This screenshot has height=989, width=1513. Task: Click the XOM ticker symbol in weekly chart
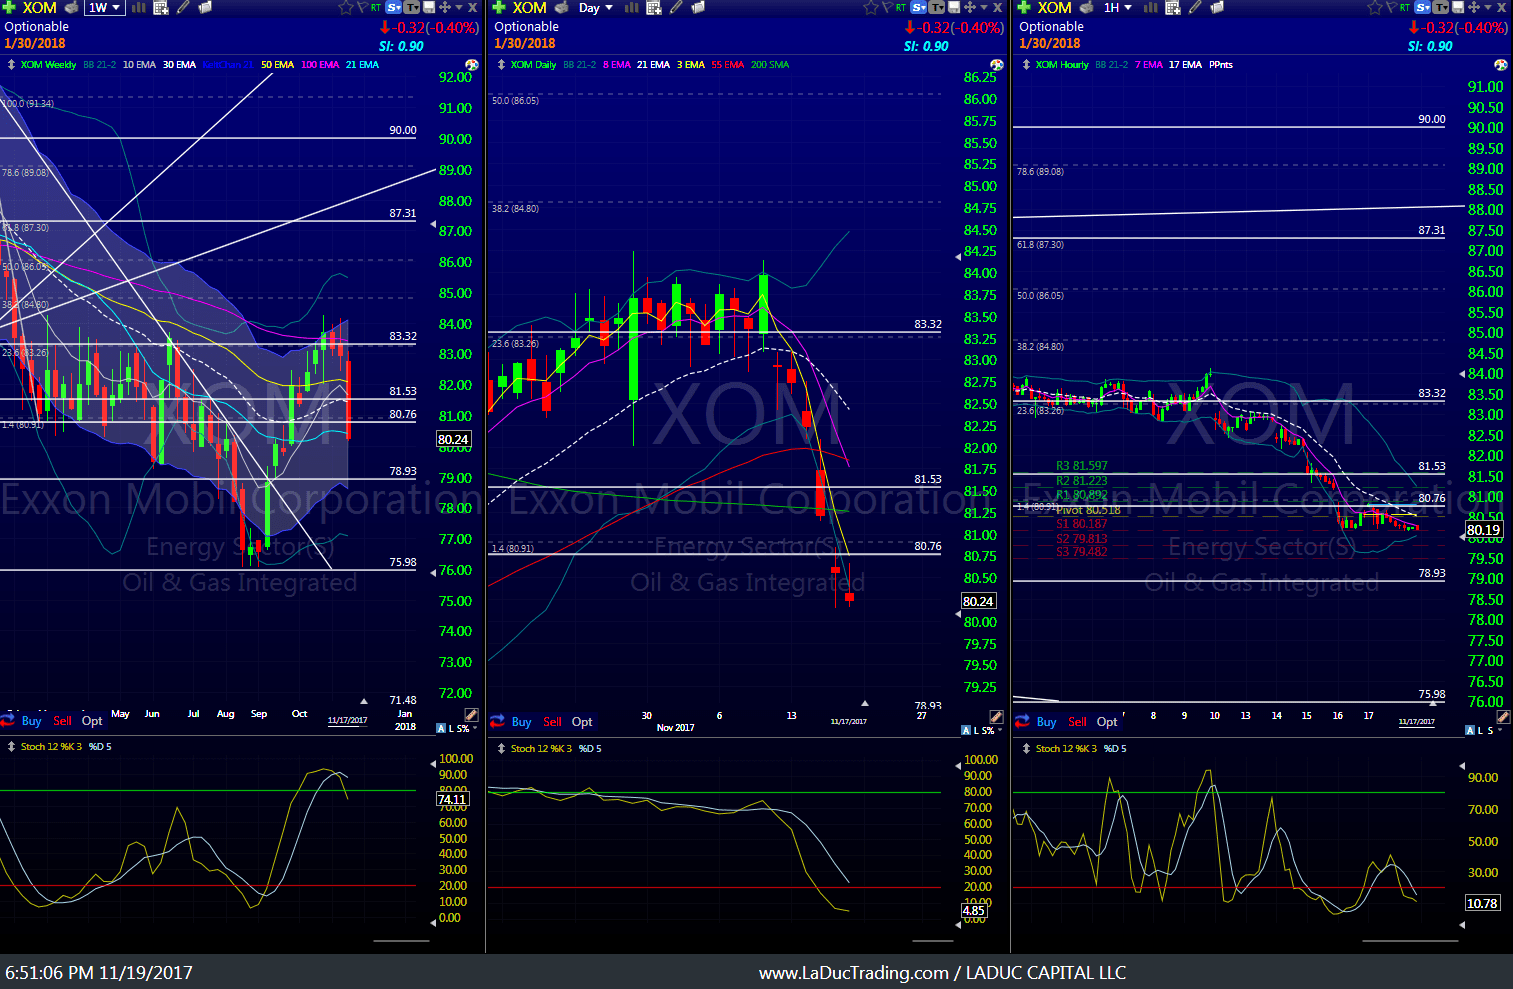(x=39, y=7)
